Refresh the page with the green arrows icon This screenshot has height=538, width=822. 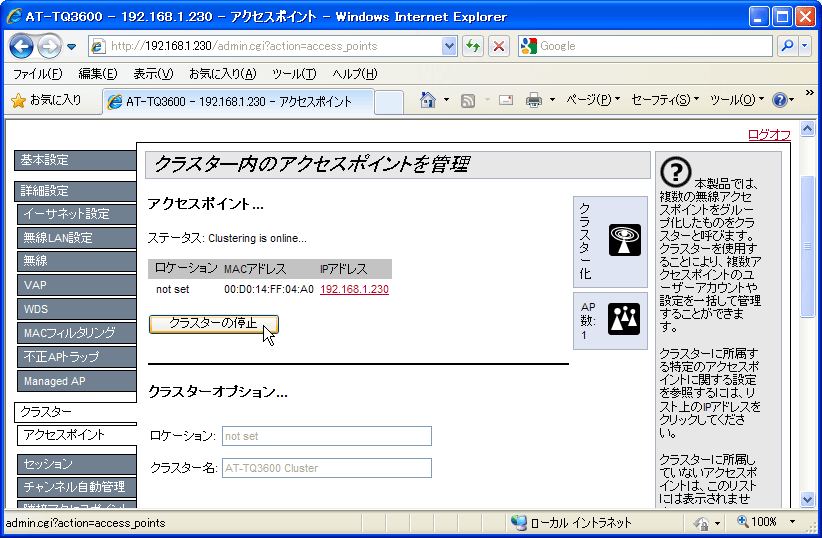pos(473,46)
